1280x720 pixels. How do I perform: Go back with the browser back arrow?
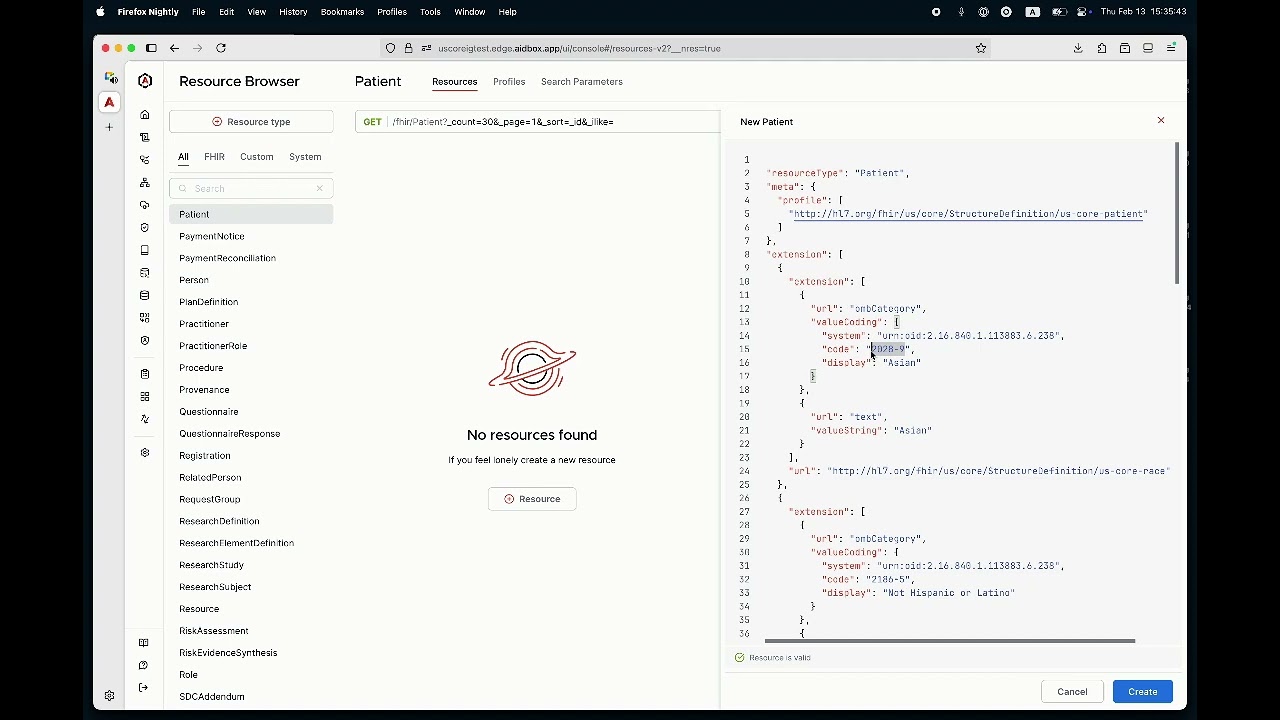[x=174, y=48]
